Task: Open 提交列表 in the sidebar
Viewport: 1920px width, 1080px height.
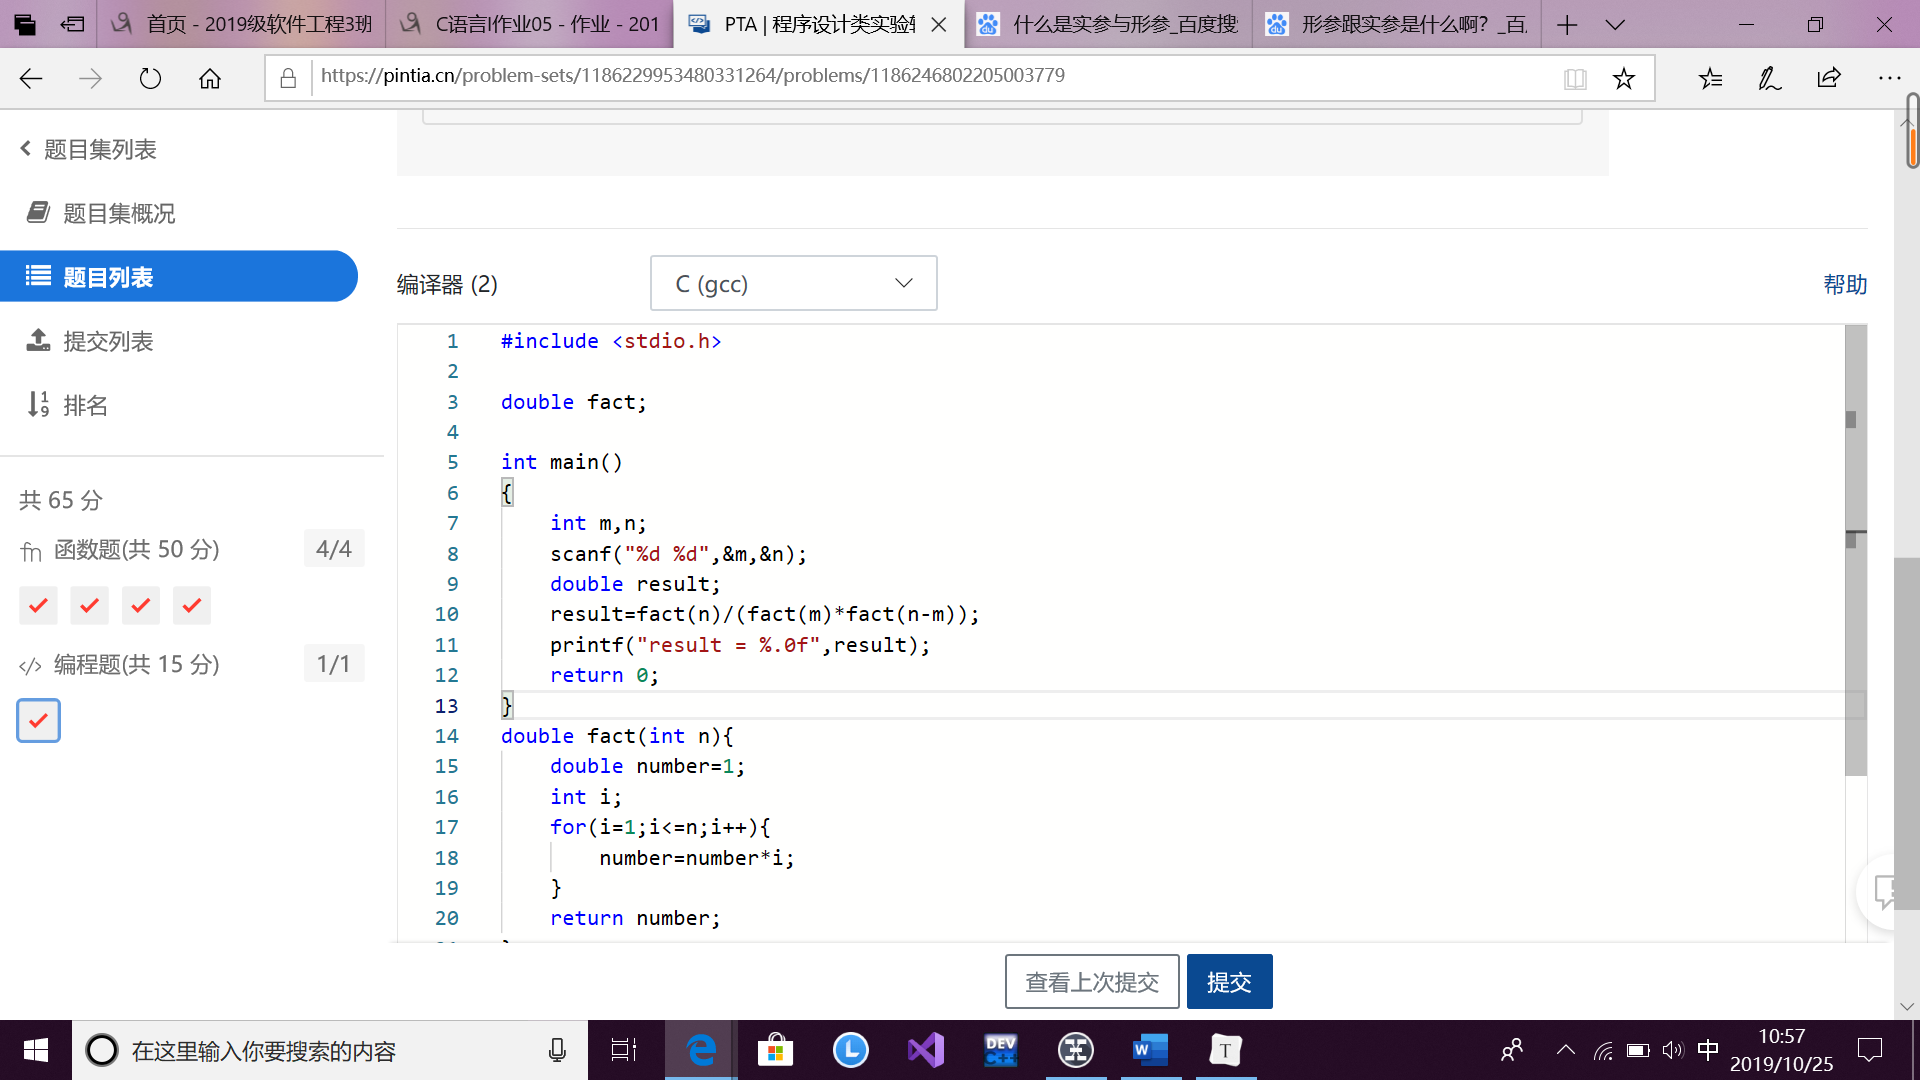Action: pyautogui.click(x=108, y=341)
